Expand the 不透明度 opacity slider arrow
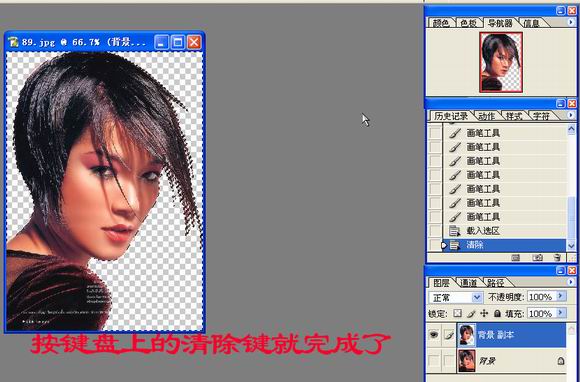The image size is (580, 382). click(x=561, y=296)
